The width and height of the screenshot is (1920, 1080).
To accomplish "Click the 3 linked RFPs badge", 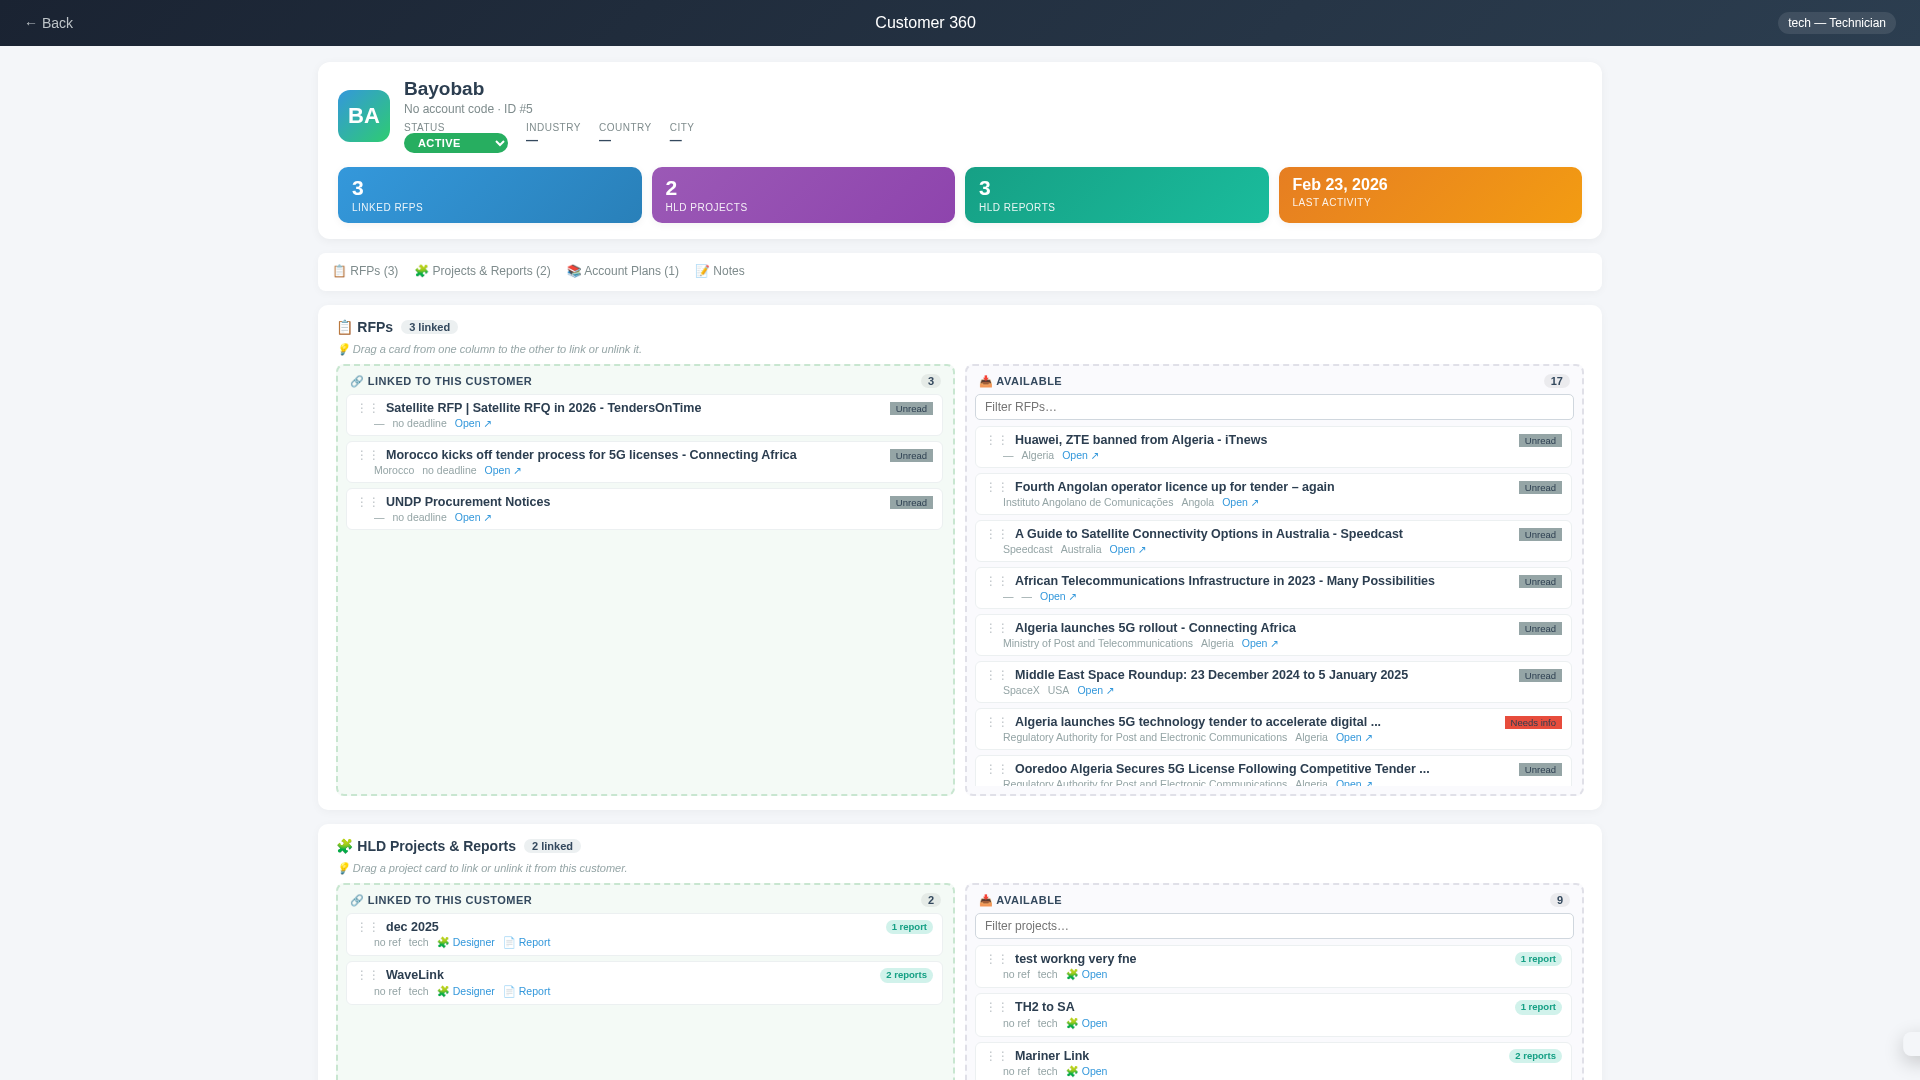I will (x=429, y=327).
